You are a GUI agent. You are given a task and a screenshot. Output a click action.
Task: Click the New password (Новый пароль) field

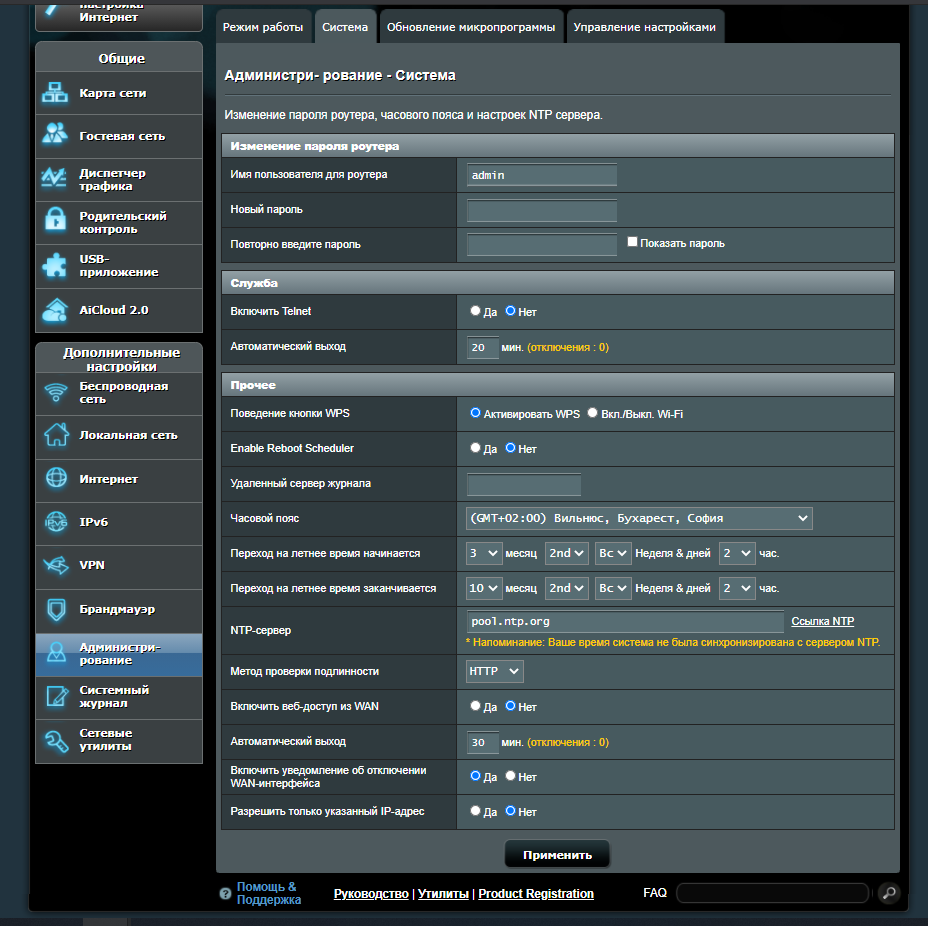541,210
